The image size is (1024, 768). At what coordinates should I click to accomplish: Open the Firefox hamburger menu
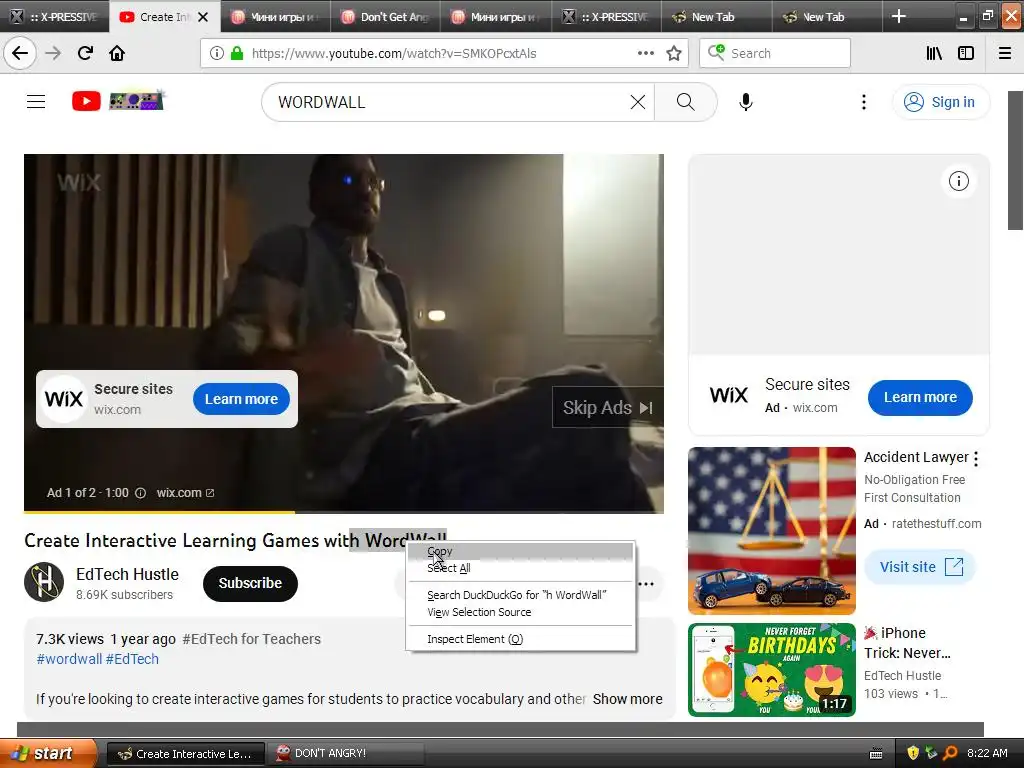coord(1005,53)
